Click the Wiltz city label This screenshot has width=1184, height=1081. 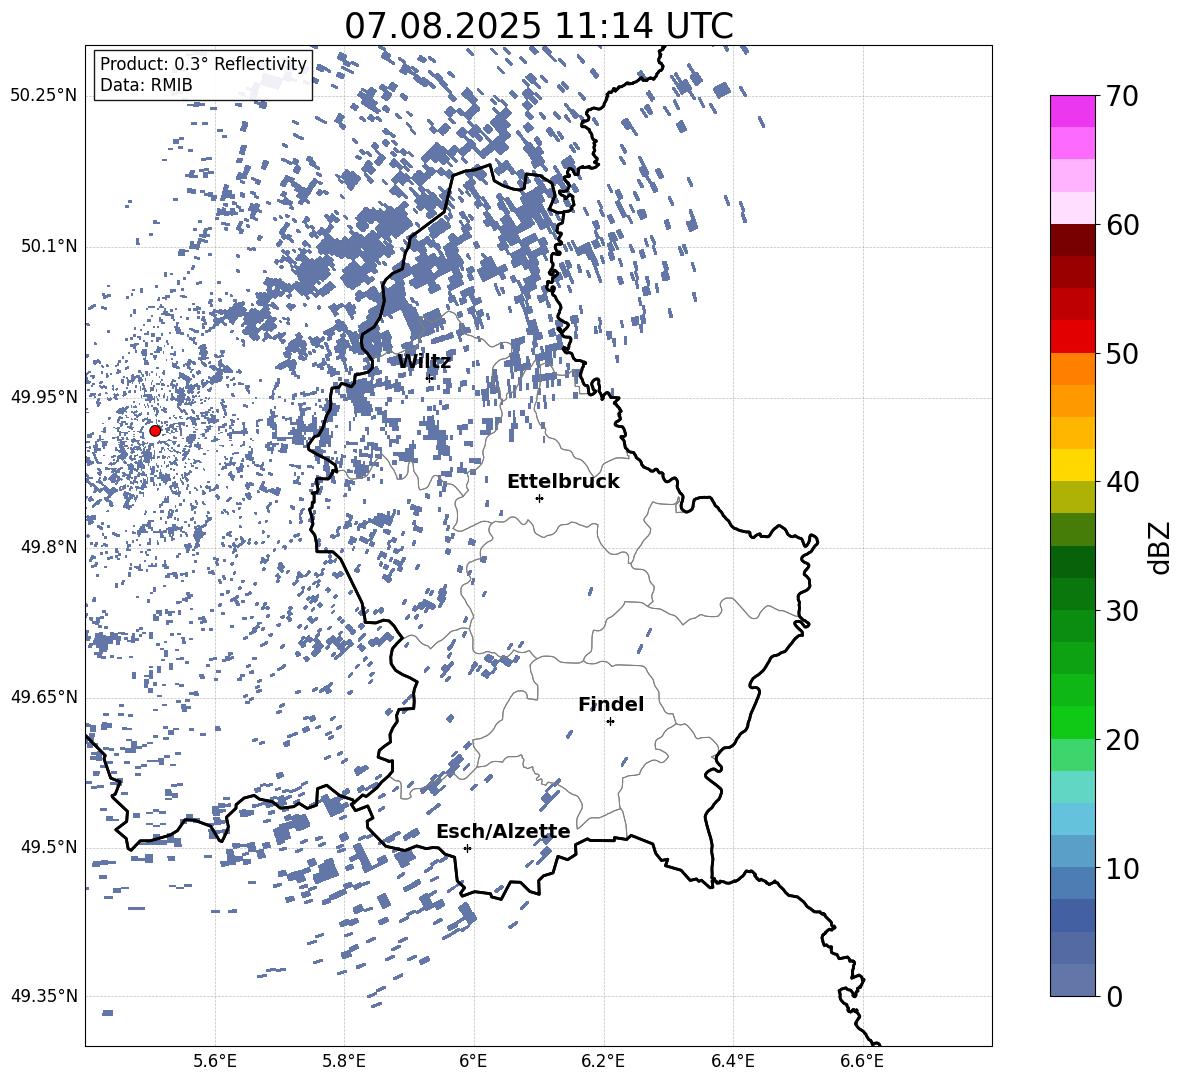coord(424,362)
